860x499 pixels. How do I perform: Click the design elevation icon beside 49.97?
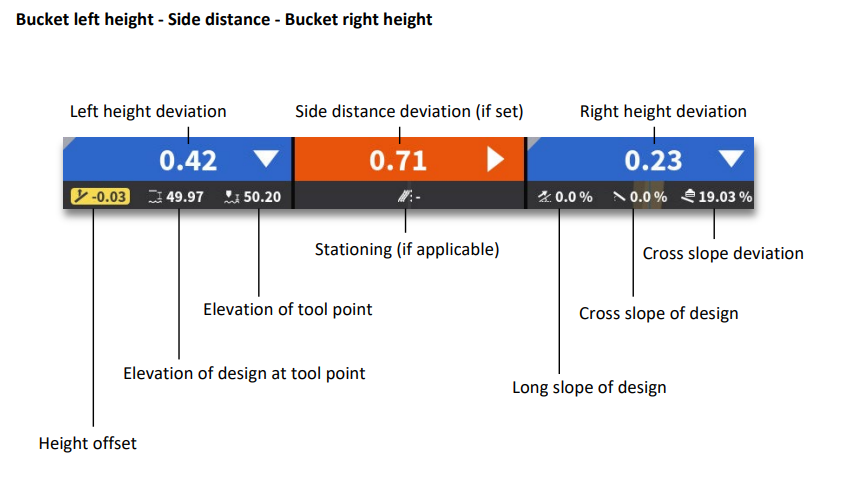(x=154, y=197)
